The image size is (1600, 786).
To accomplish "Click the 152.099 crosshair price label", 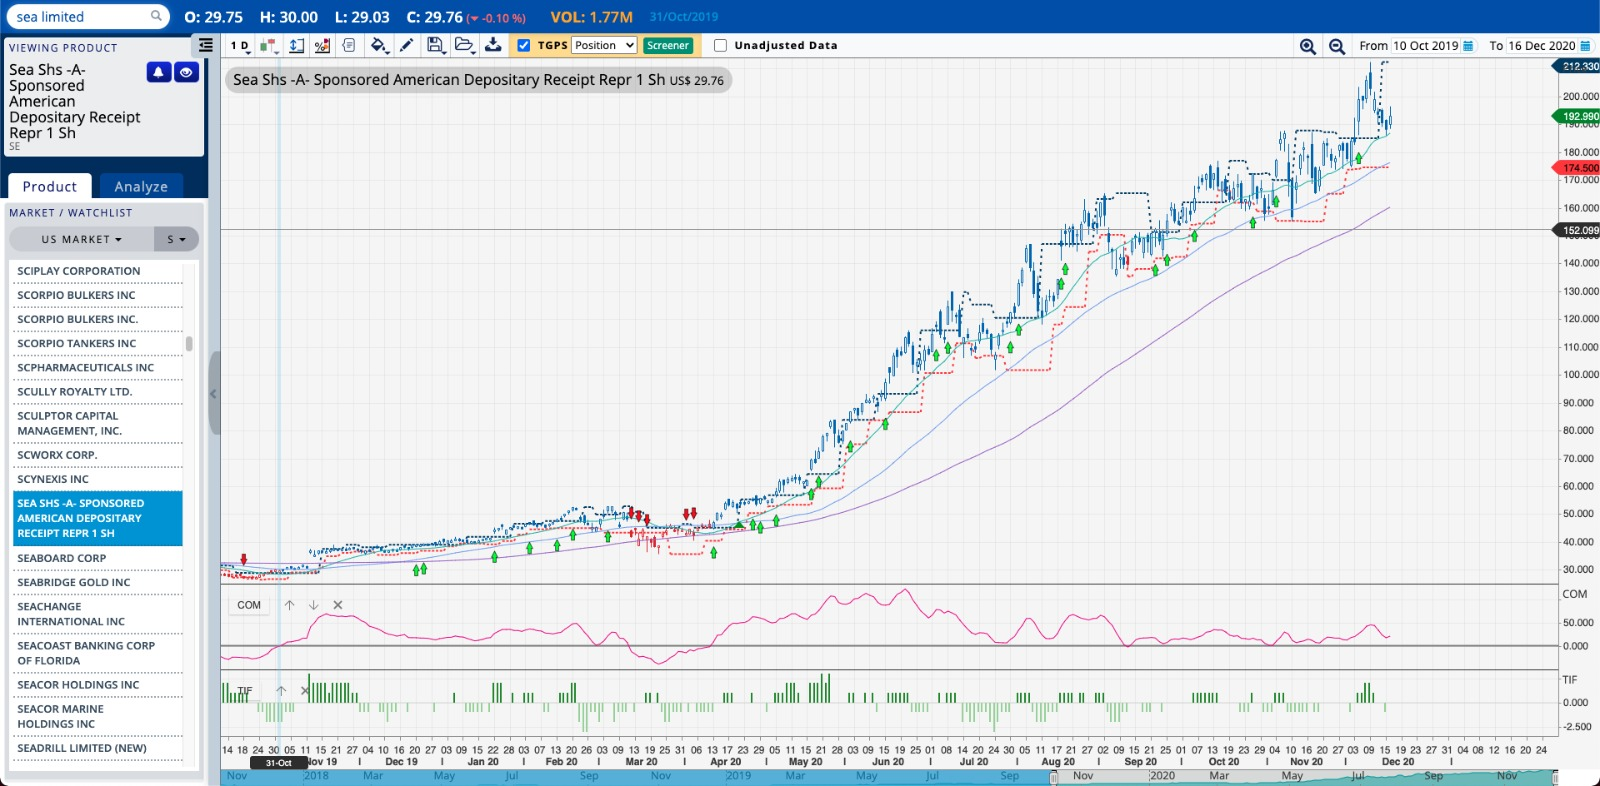I will pyautogui.click(x=1577, y=230).
